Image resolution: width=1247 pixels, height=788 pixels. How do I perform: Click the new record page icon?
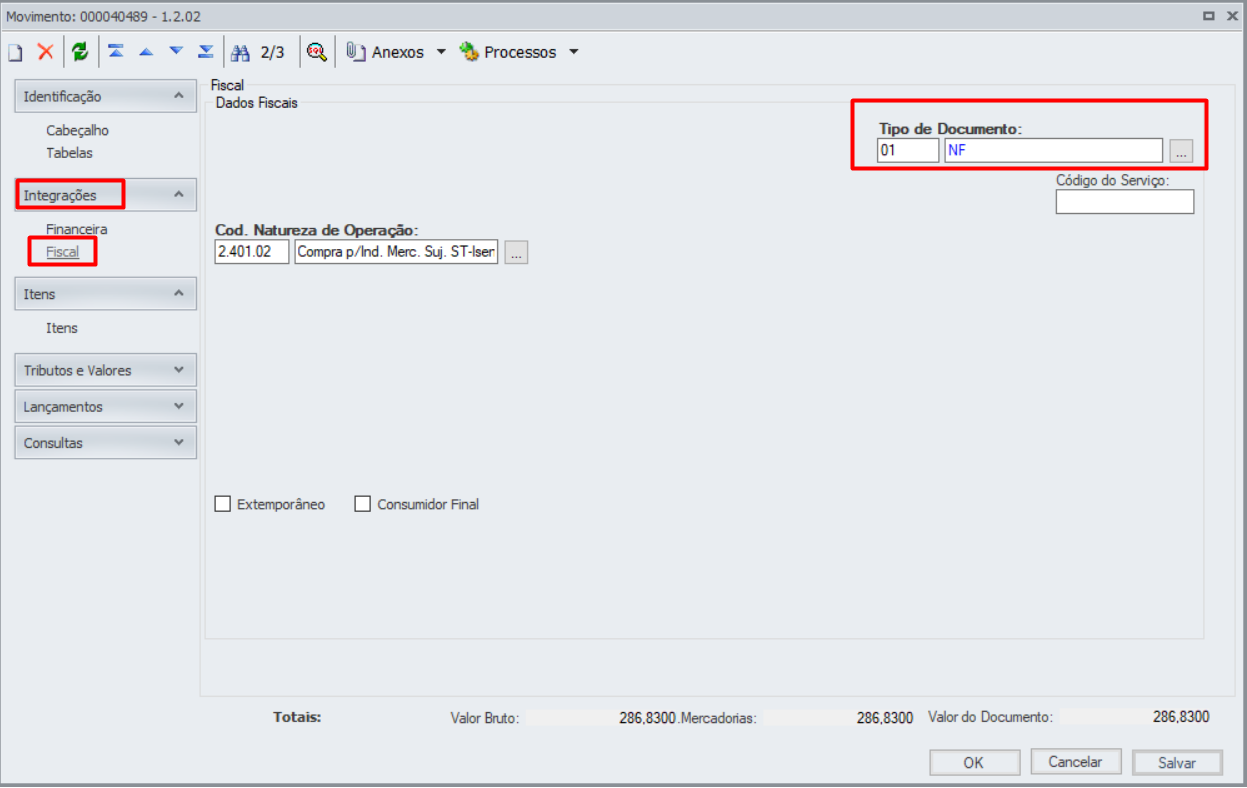tap(15, 52)
